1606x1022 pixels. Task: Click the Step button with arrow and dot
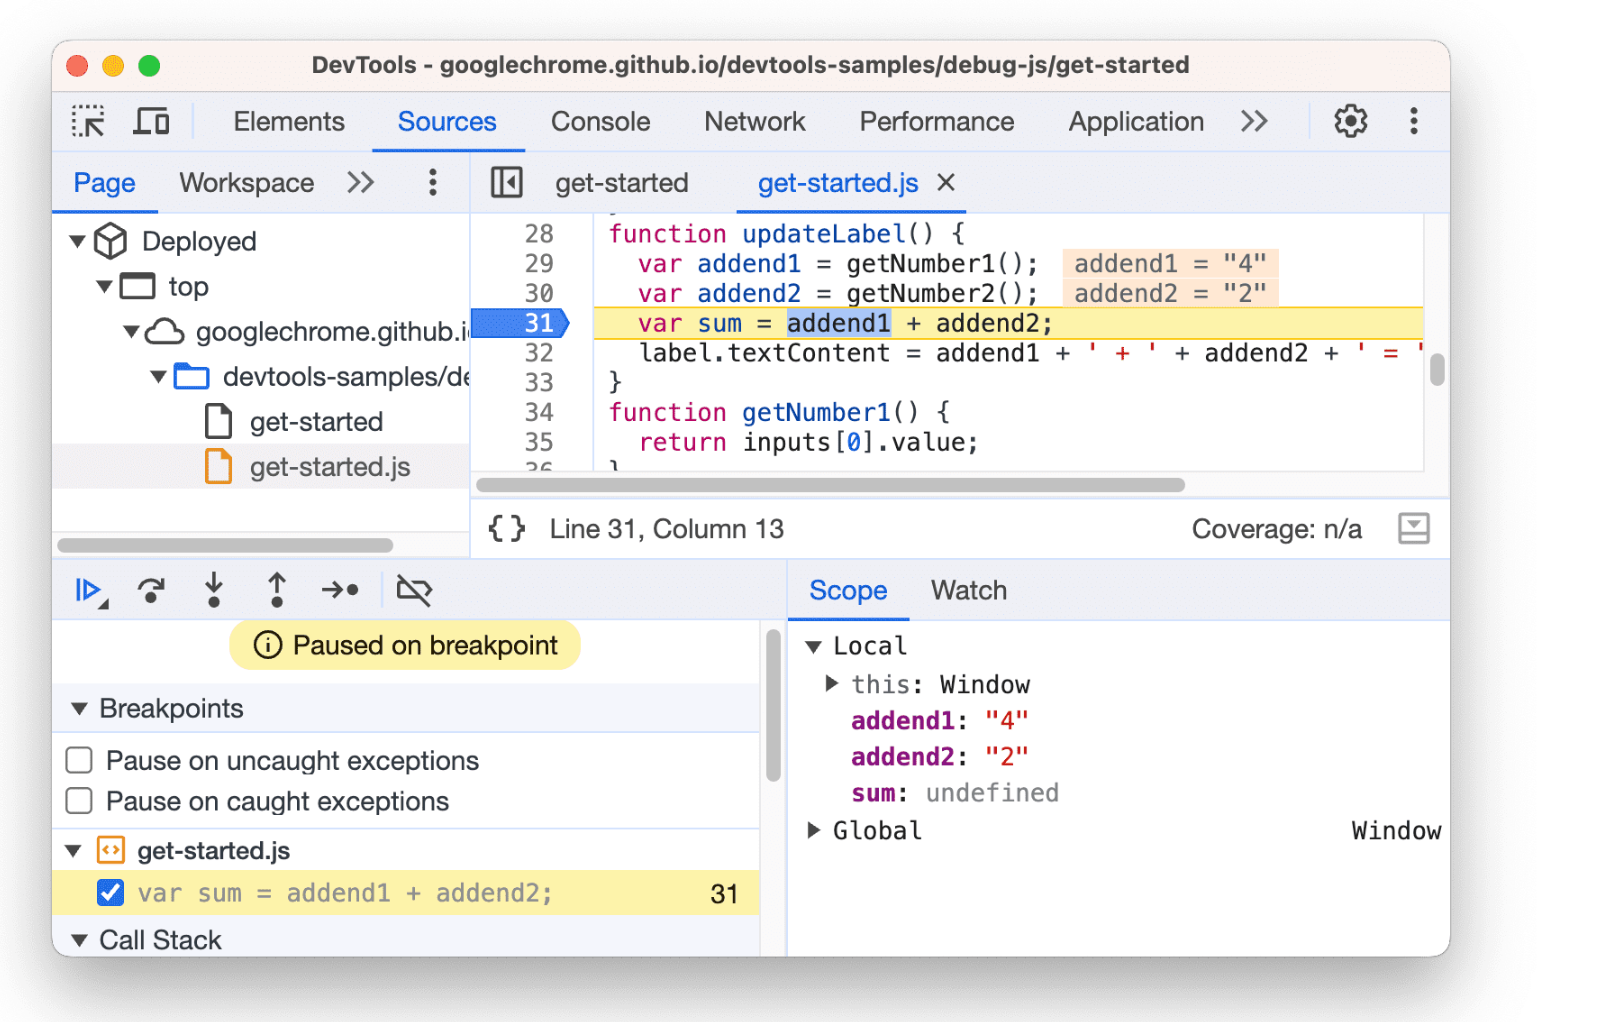click(340, 590)
